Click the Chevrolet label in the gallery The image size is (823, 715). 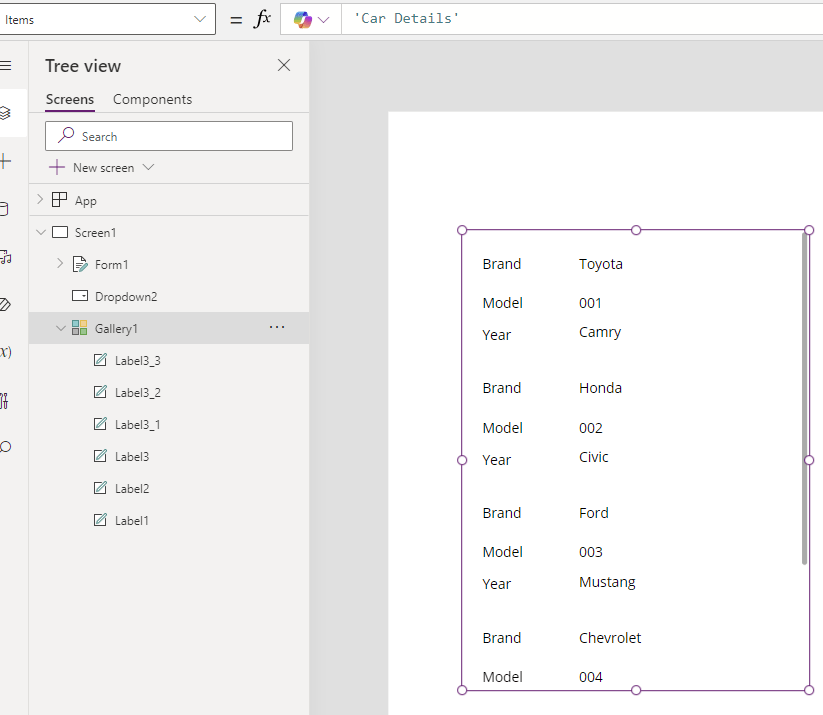(x=610, y=638)
